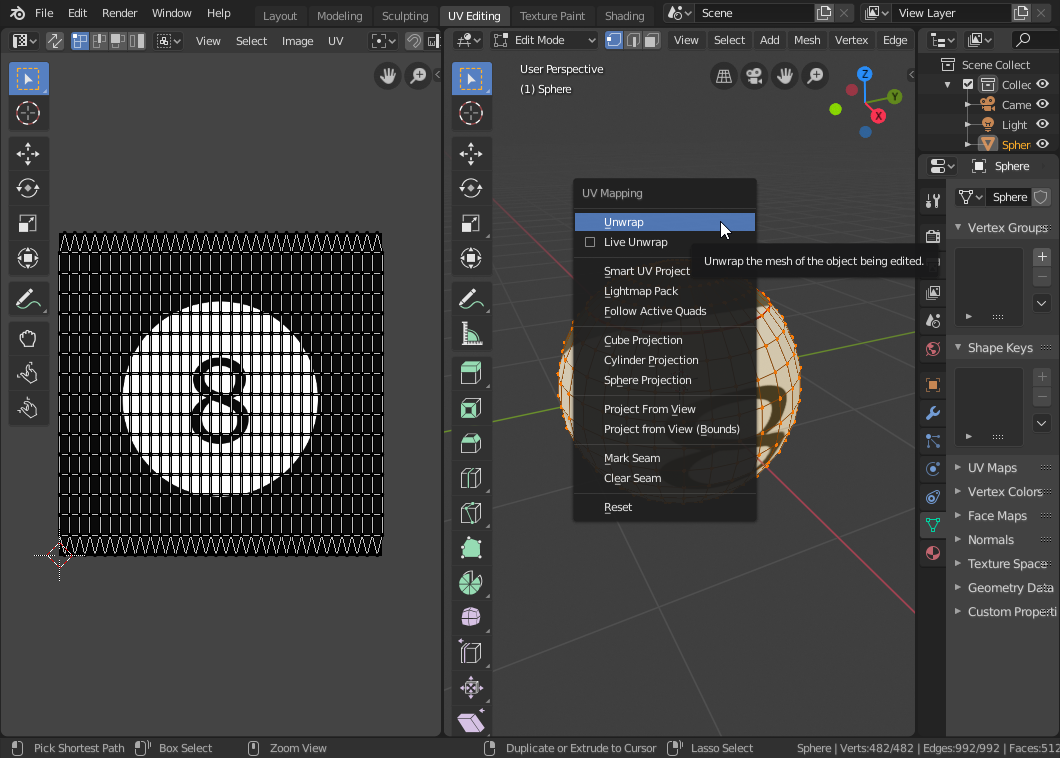The height and width of the screenshot is (758, 1060).
Task: Switch to the Texture Paint workspace tab
Action: click(552, 16)
